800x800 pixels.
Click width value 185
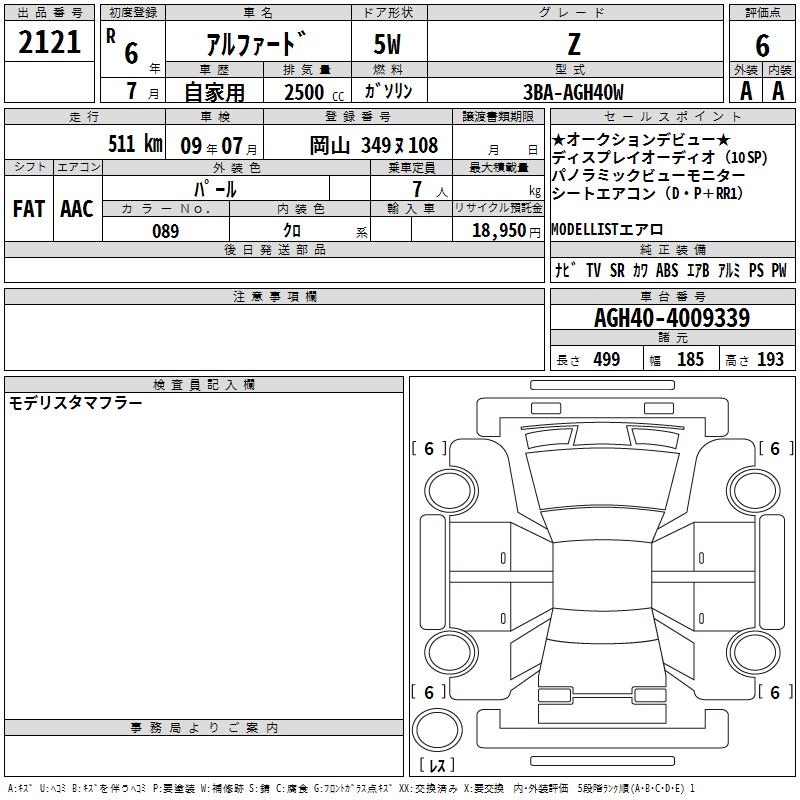(690, 359)
